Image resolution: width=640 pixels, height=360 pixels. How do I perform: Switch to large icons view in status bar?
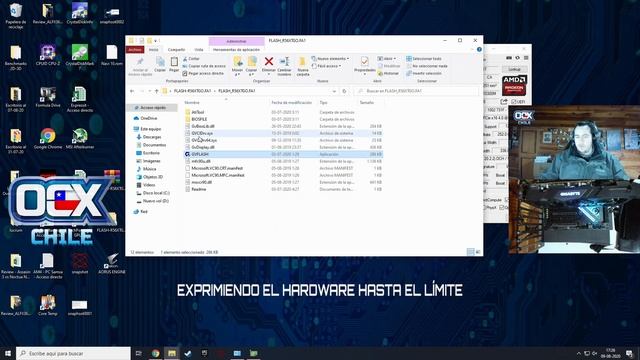click(x=478, y=252)
